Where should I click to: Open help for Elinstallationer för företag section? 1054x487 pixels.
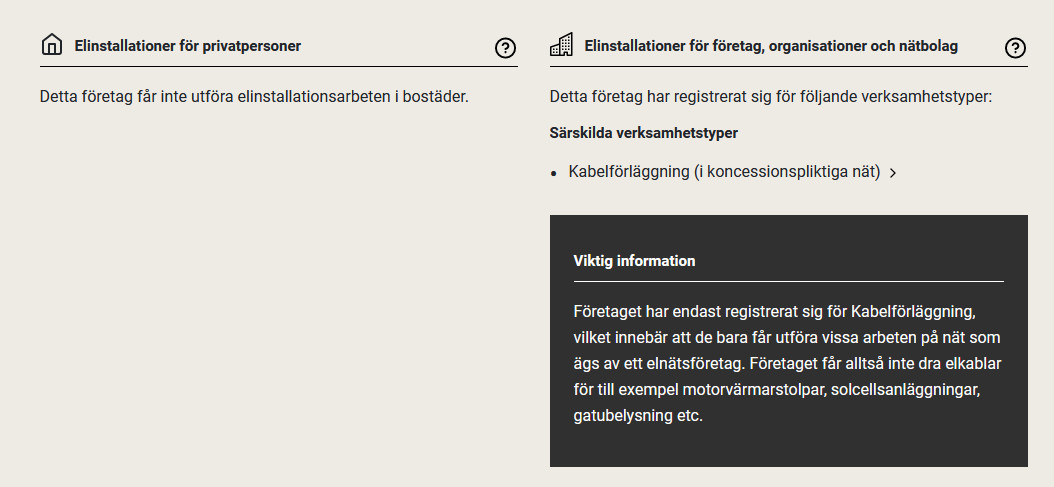1015,47
